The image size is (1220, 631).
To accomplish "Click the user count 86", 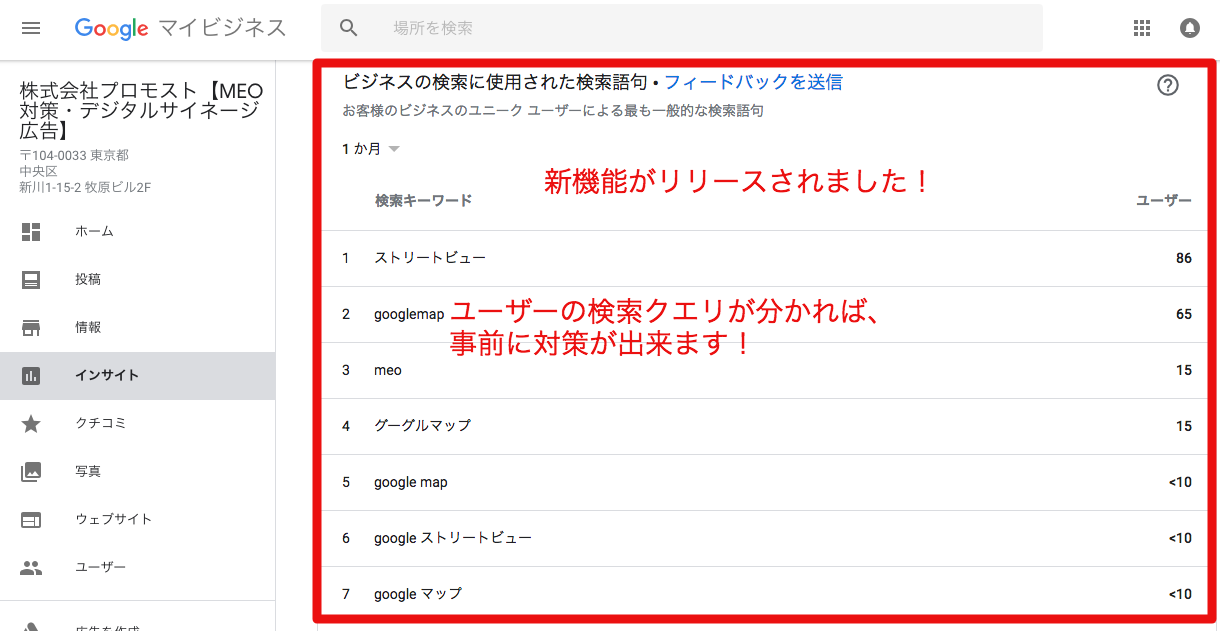I will 1184,258.
